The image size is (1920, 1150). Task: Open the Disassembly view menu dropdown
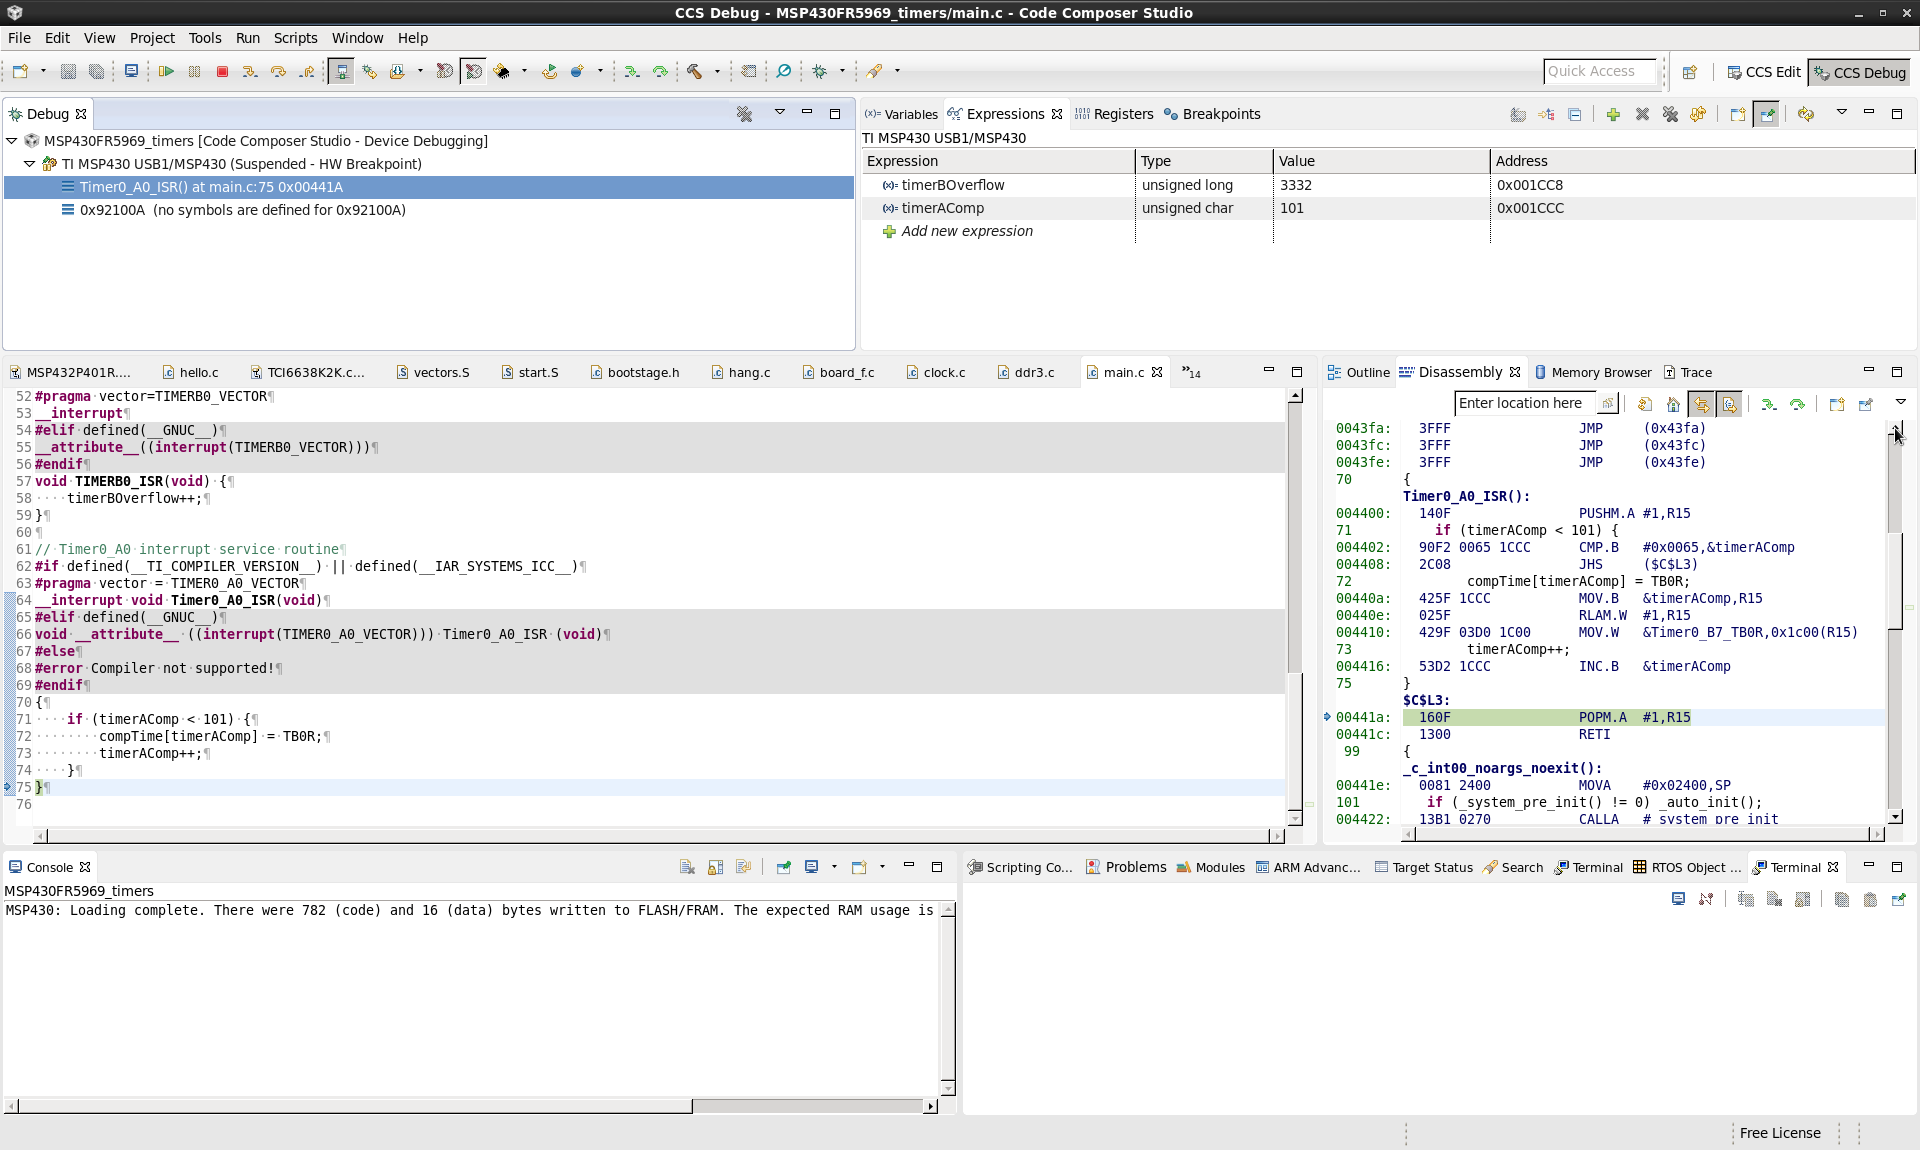1900,403
